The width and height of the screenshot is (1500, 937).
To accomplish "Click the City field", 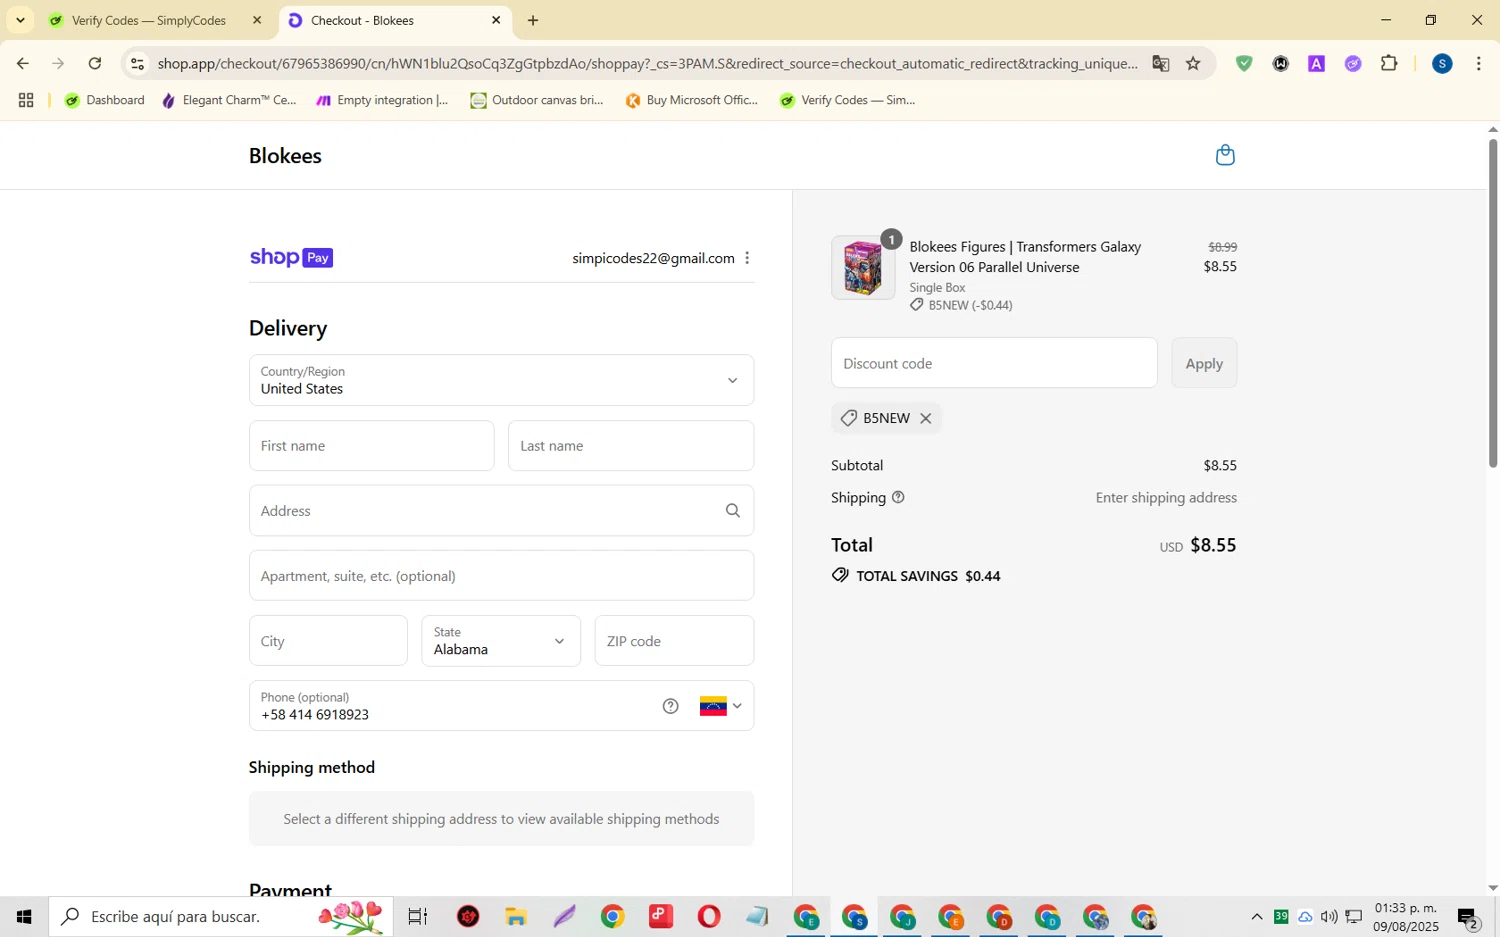I will pos(328,641).
